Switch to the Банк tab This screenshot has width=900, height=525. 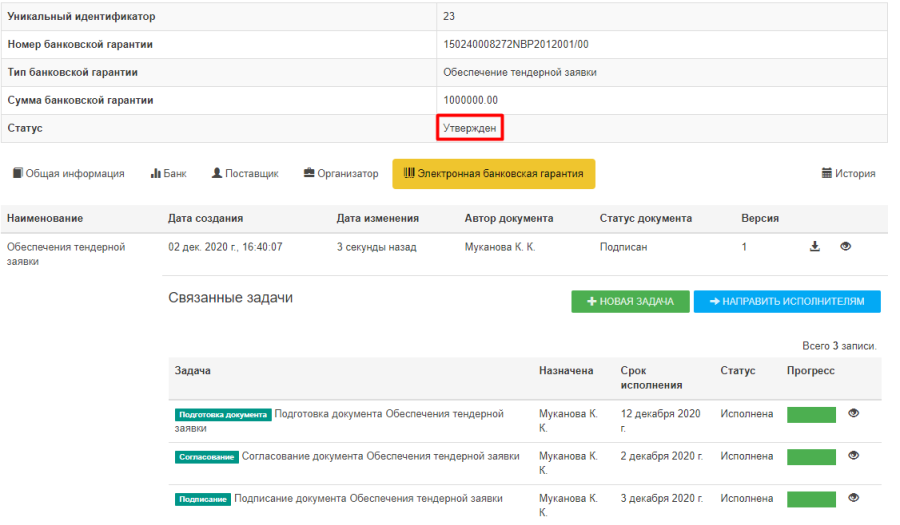tap(168, 174)
